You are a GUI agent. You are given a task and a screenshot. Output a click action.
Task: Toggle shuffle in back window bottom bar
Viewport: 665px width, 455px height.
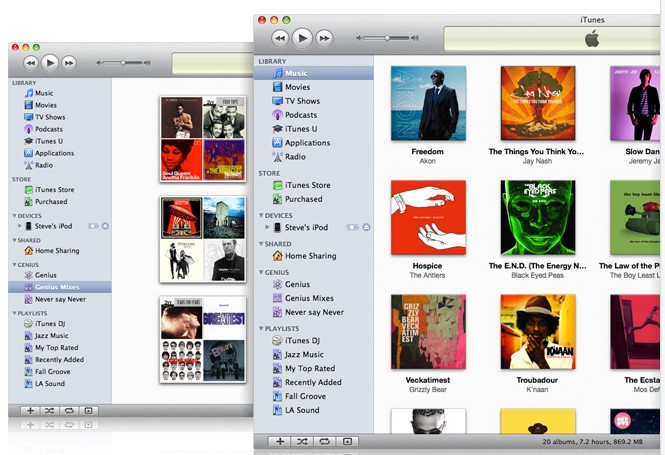pos(50,410)
